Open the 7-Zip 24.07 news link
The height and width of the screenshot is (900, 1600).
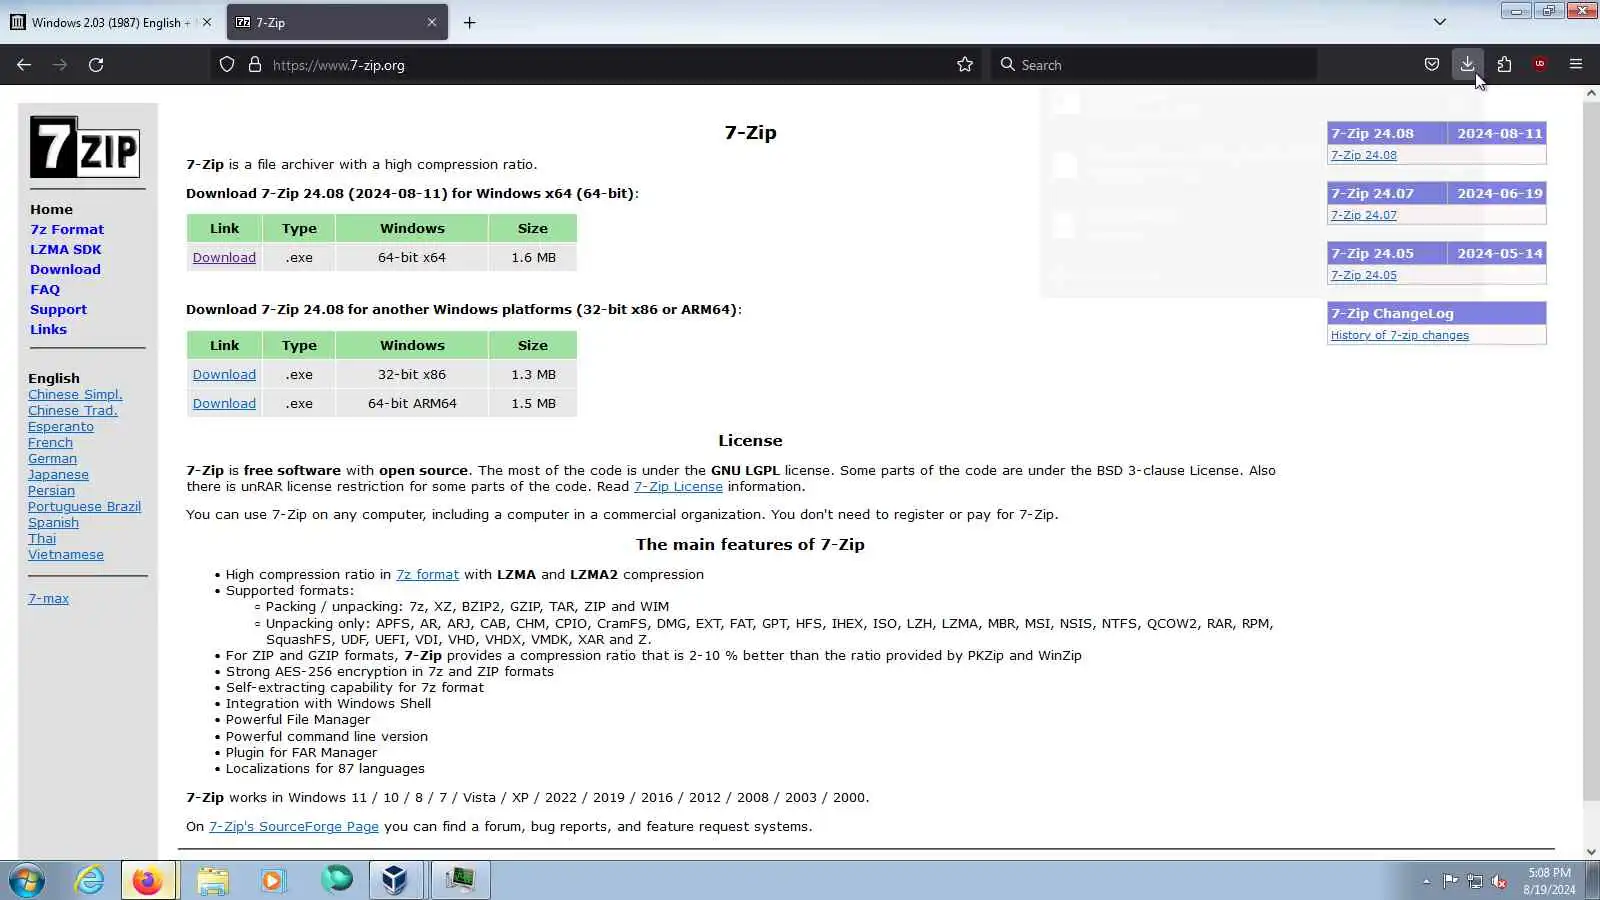tap(1363, 215)
